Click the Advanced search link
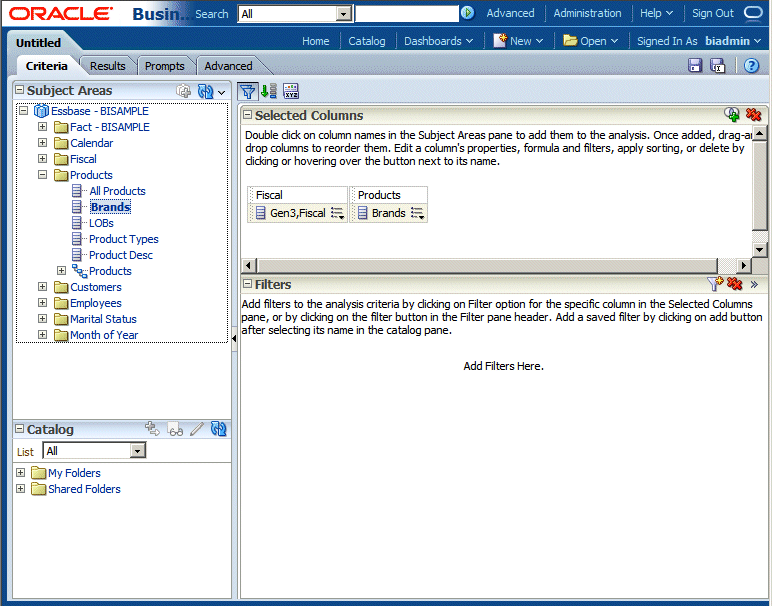 click(x=510, y=13)
